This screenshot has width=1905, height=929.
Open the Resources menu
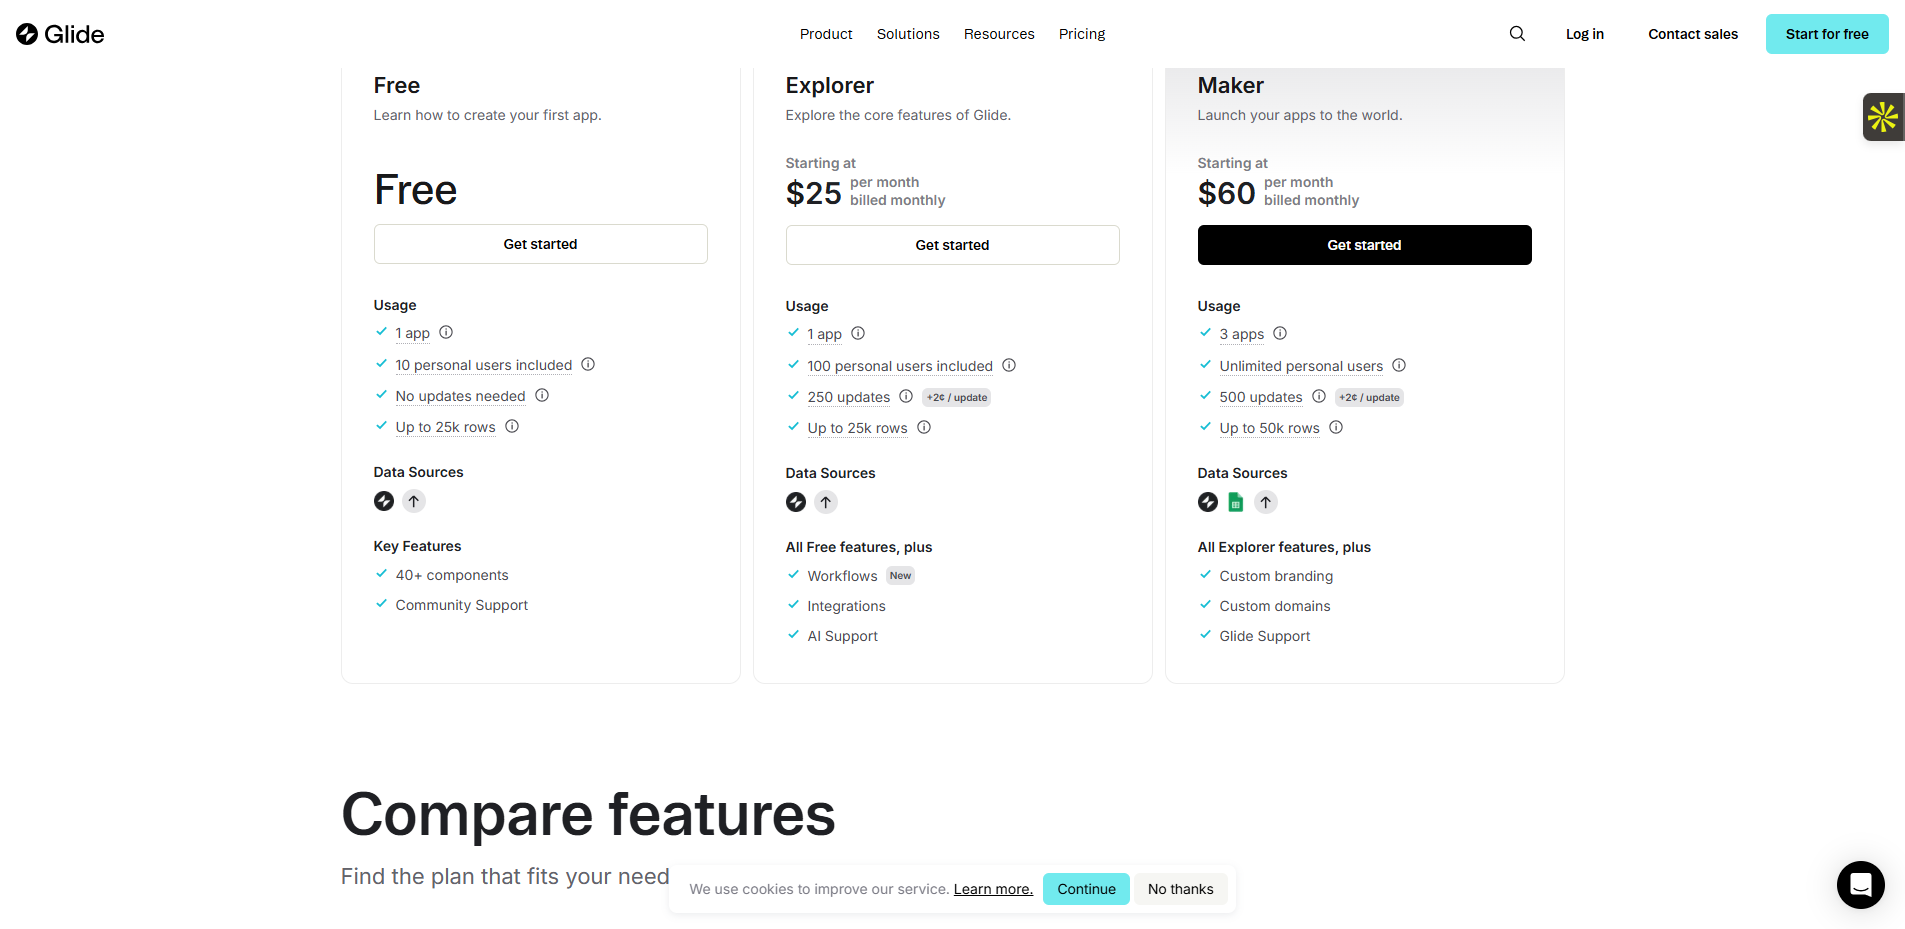[999, 34]
